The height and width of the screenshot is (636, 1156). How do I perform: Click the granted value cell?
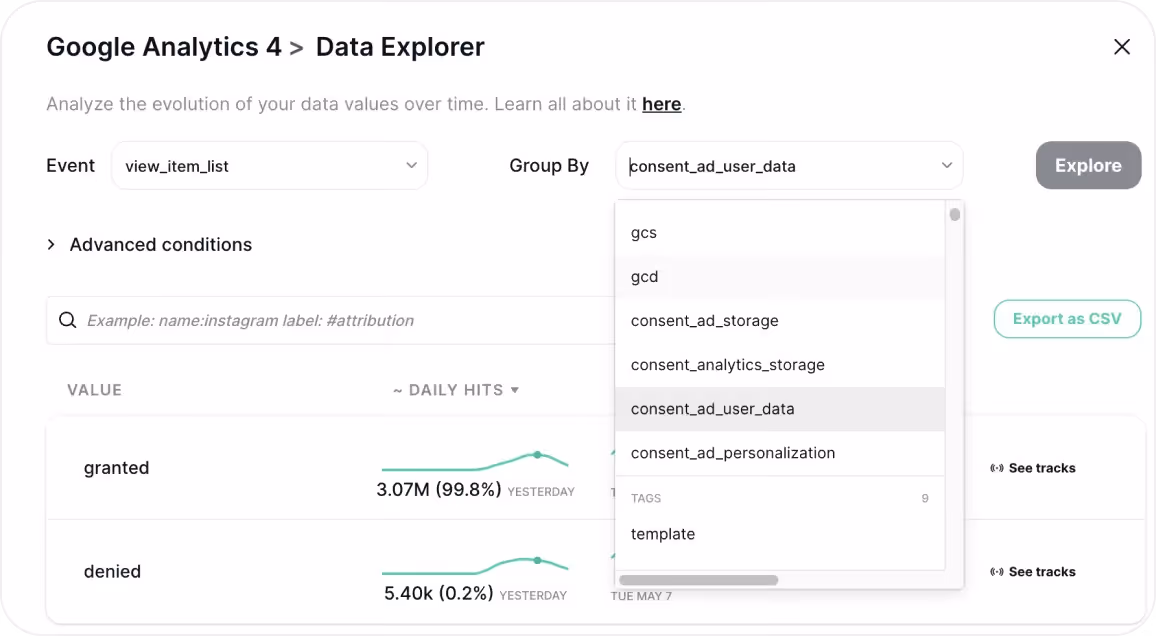tap(116, 468)
